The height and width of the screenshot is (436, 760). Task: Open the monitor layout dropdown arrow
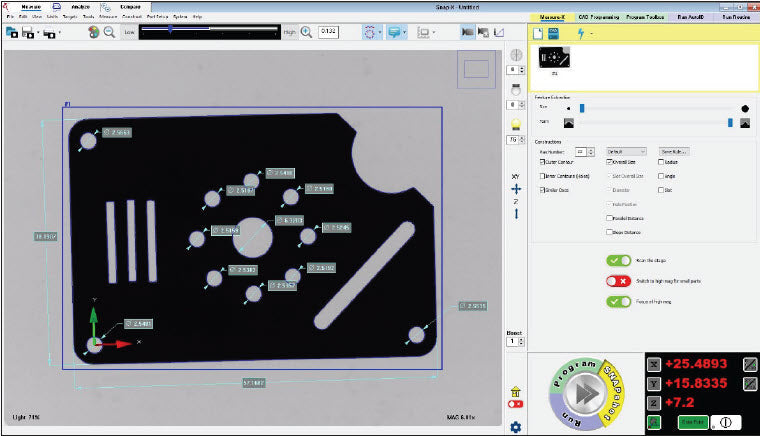433,32
